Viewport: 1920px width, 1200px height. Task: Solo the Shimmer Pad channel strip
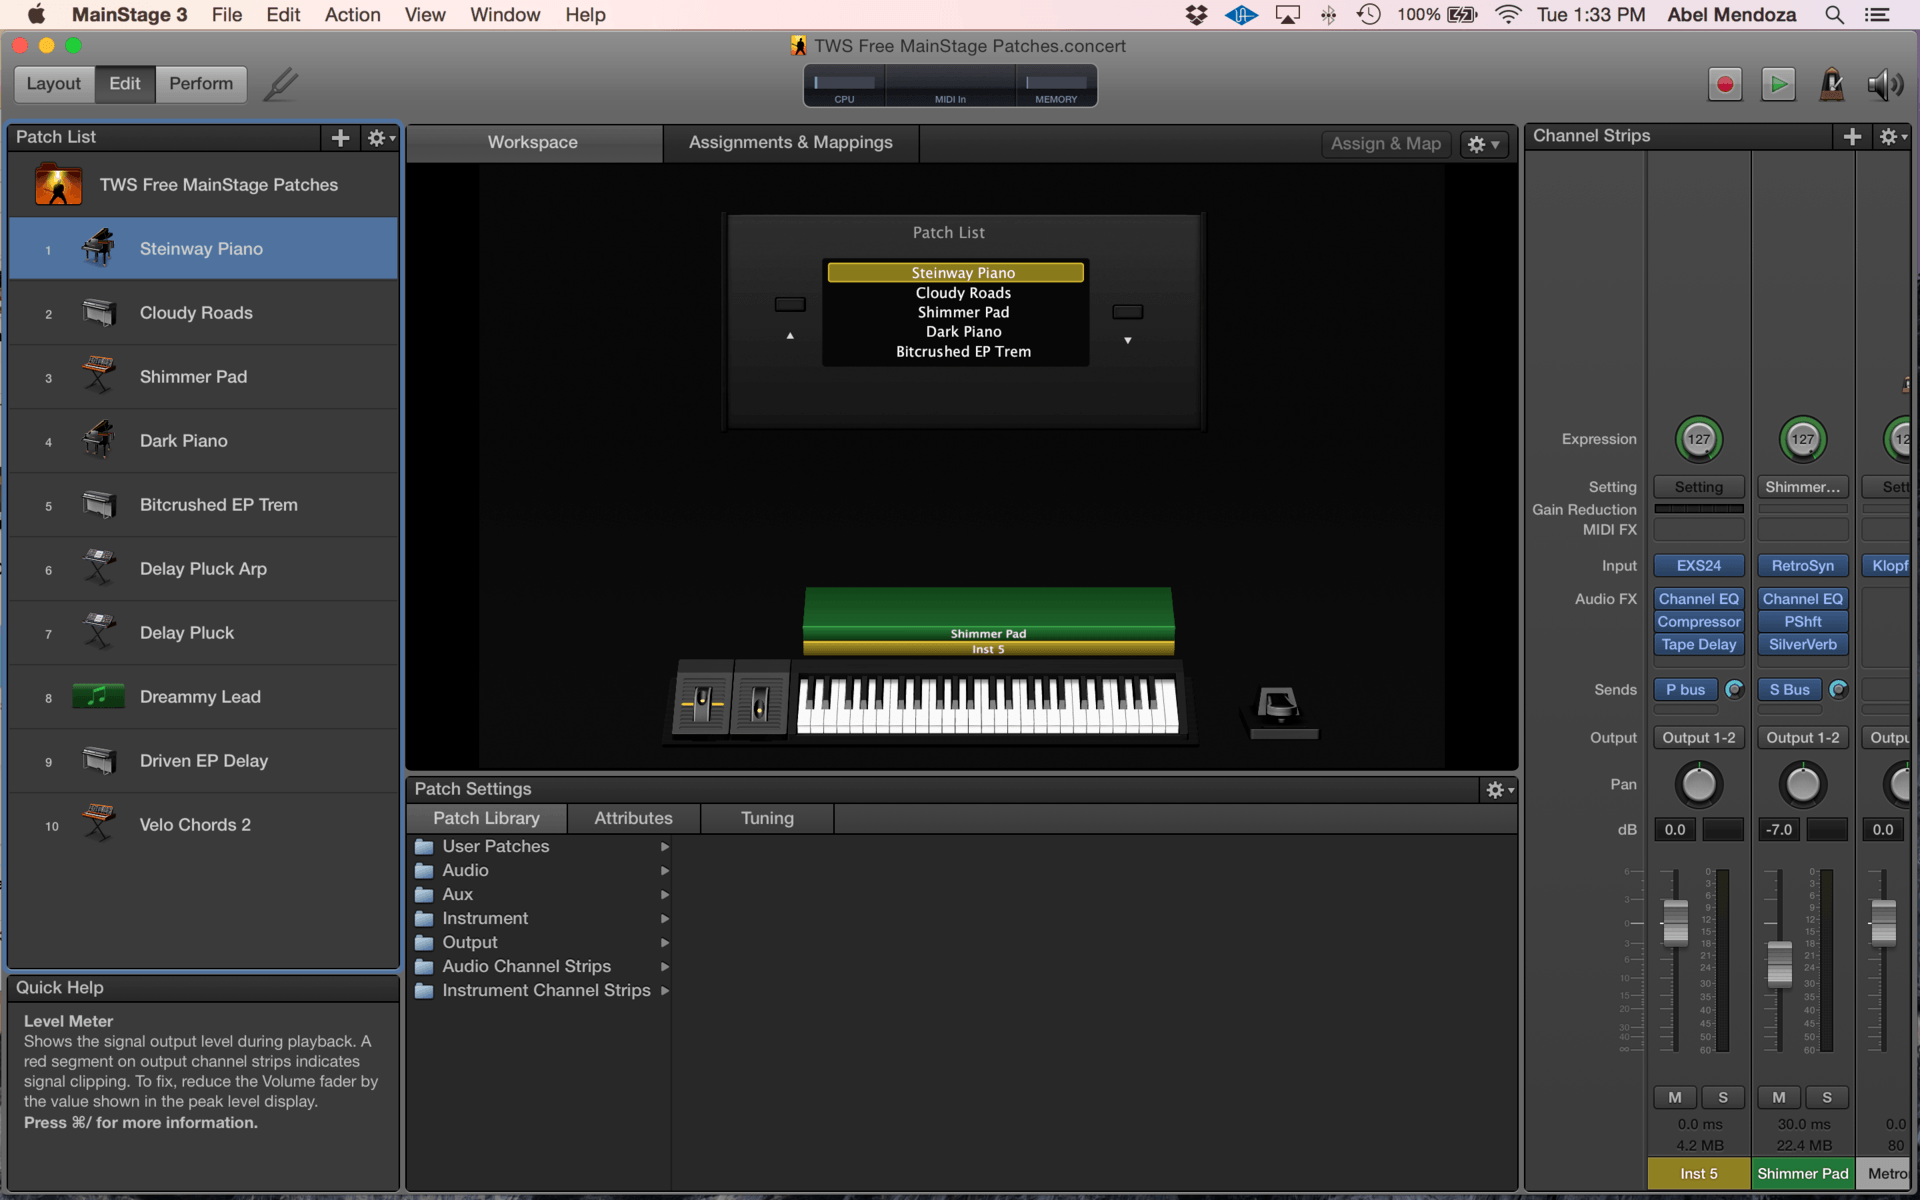click(1826, 1097)
